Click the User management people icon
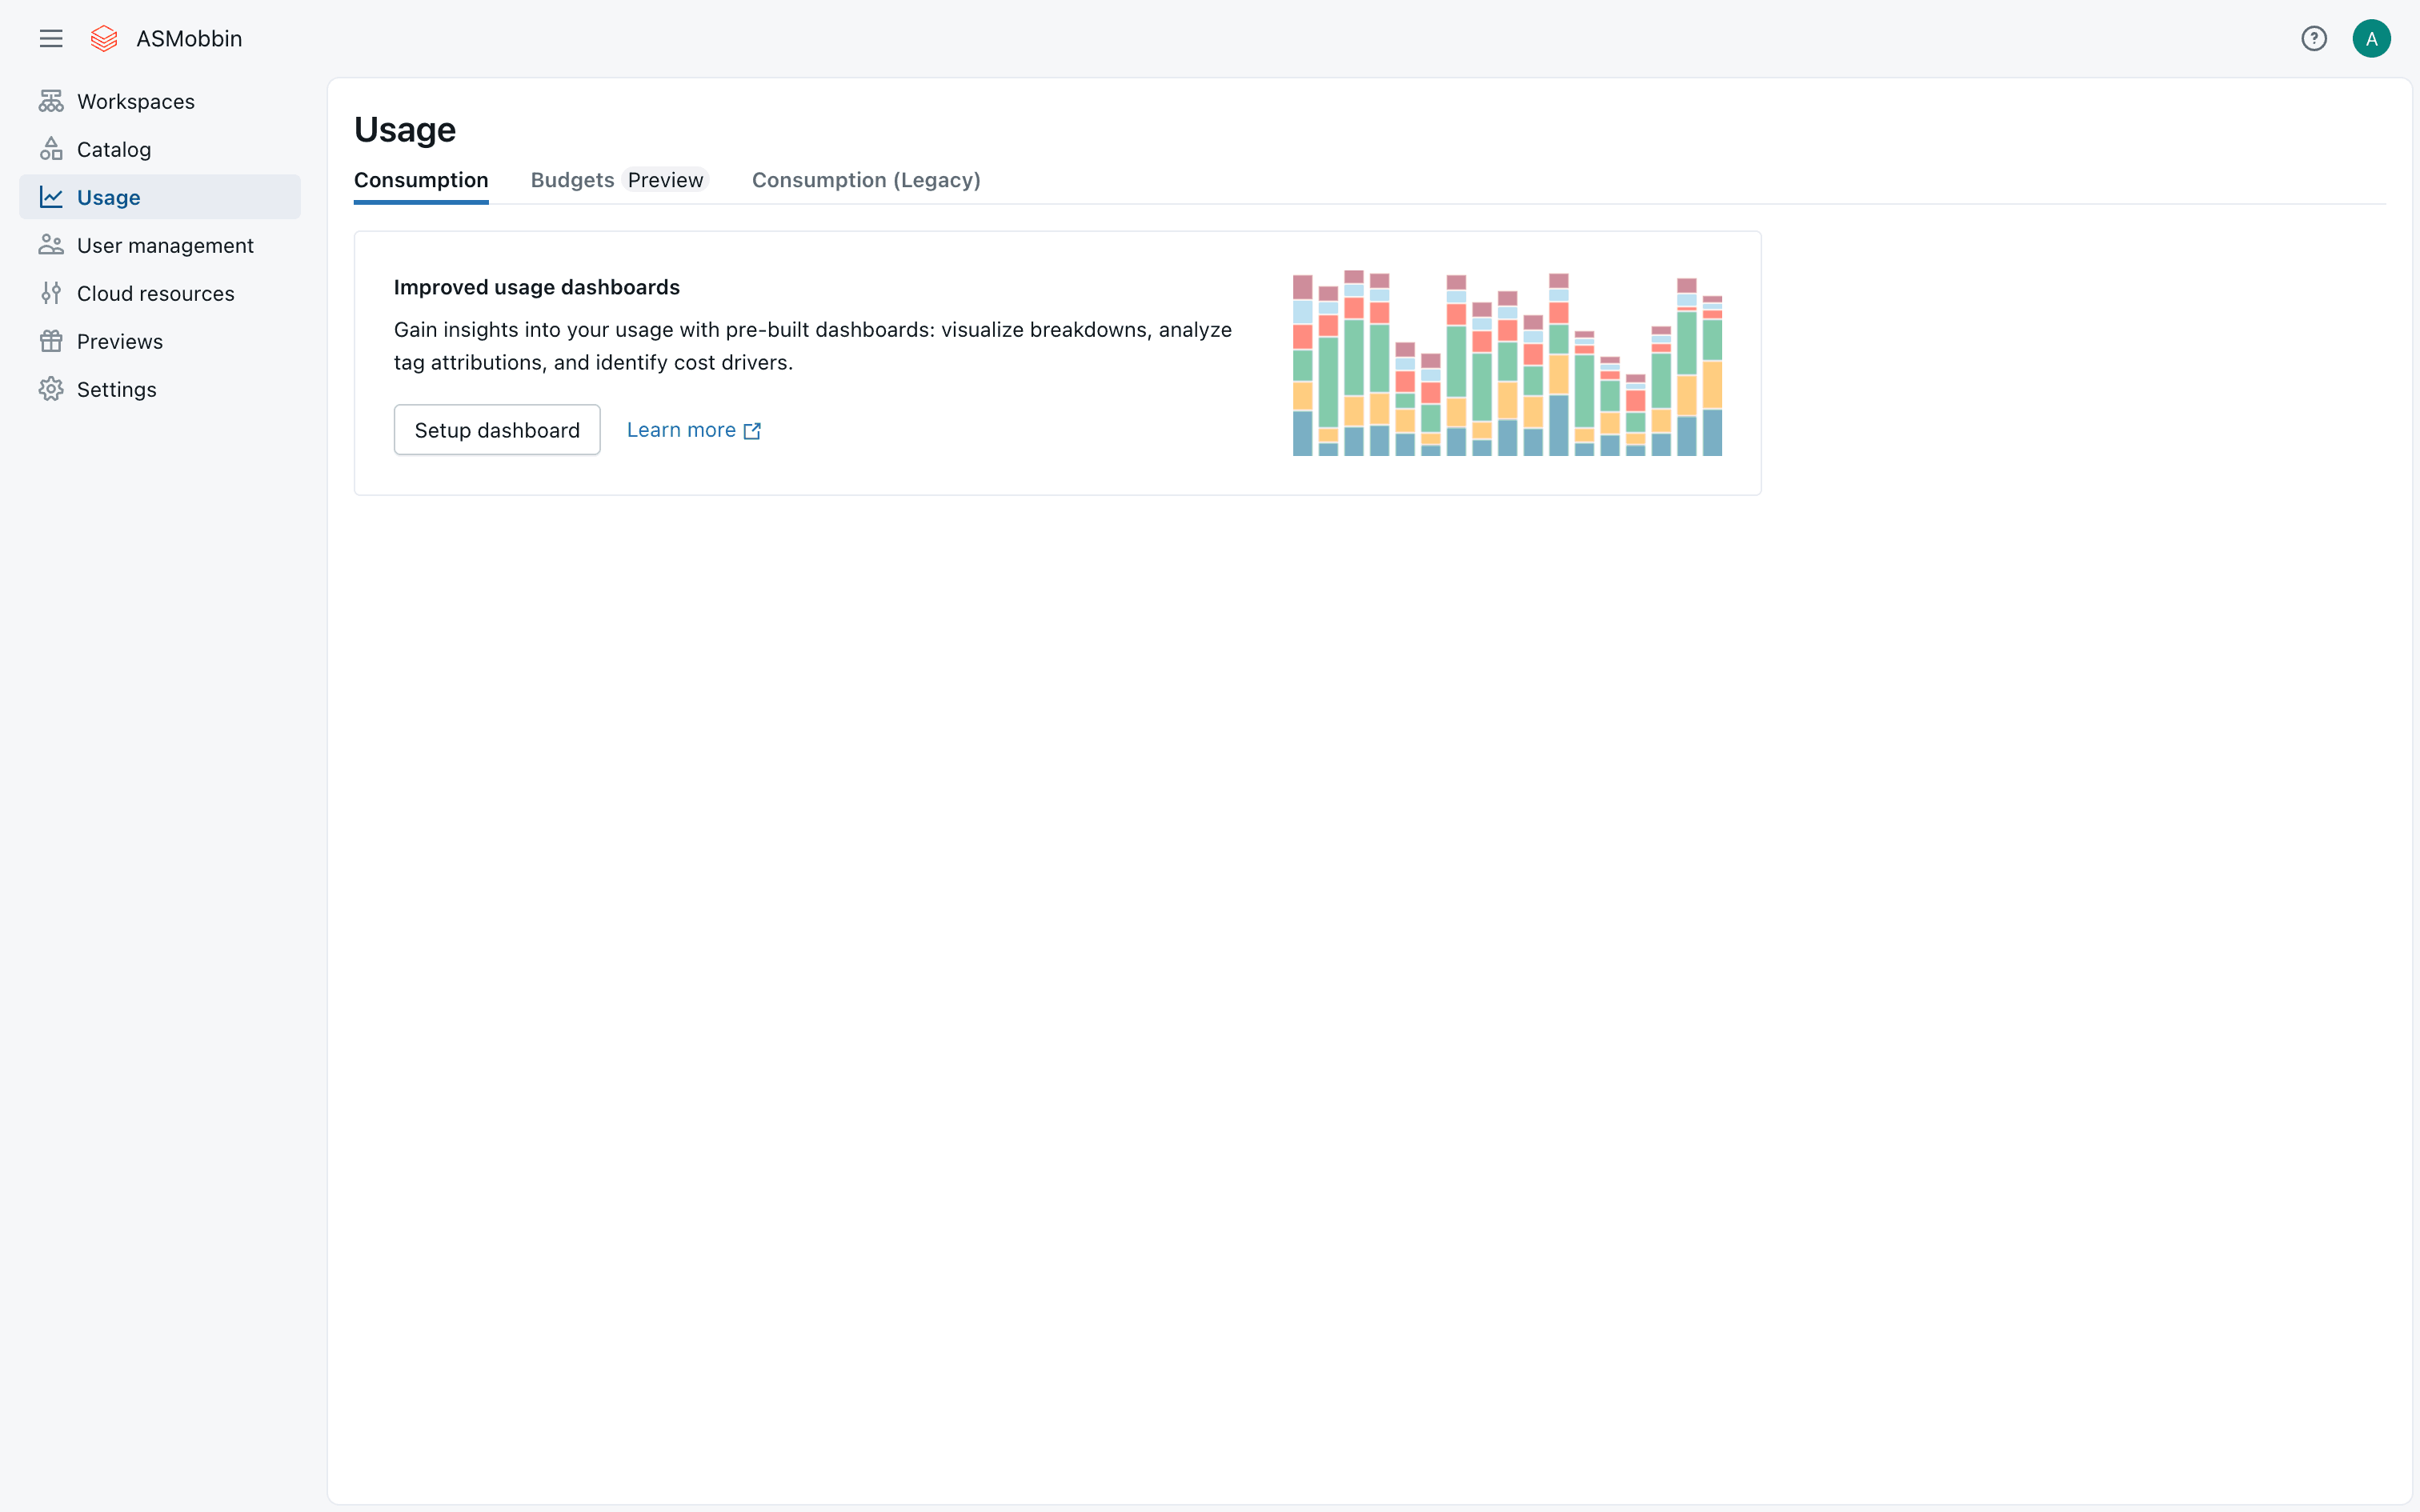This screenshot has height=1512, width=2420. 51,245
